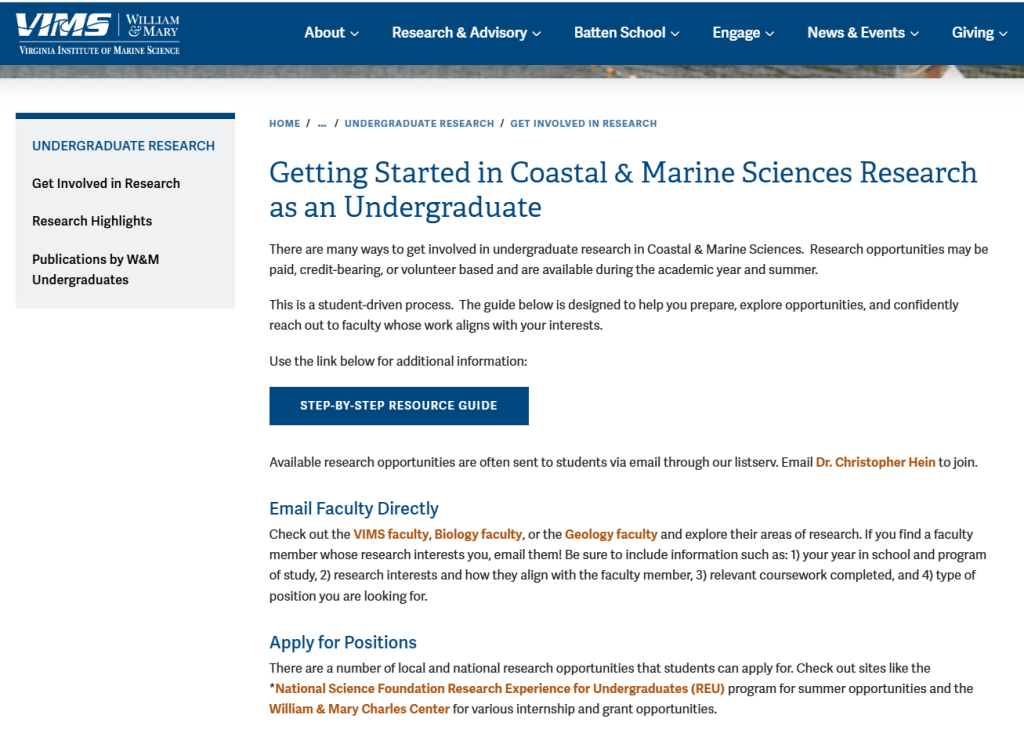Email Dr. Christopher Hein via his link
Viewport: 1024px width, 733px height.
pyautogui.click(x=874, y=462)
